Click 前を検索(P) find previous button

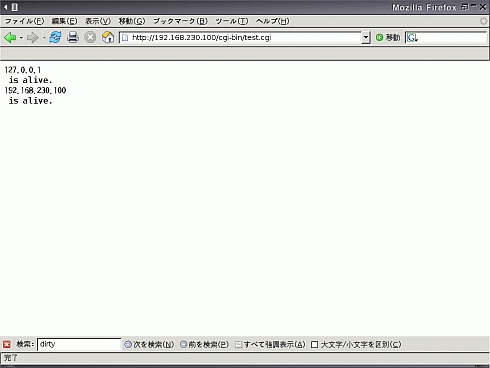click(x=204, y=344)
